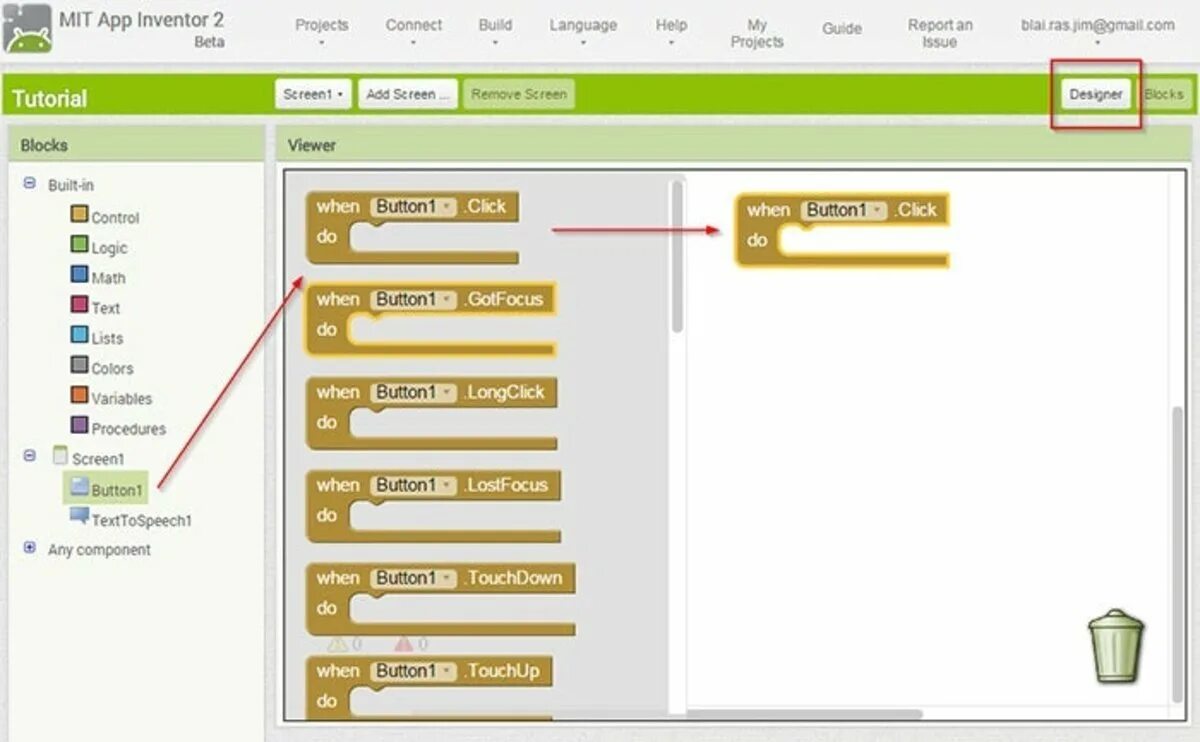Open the Guide link
The height and width of the screenshot is (742, 1200).
(842, 28)
